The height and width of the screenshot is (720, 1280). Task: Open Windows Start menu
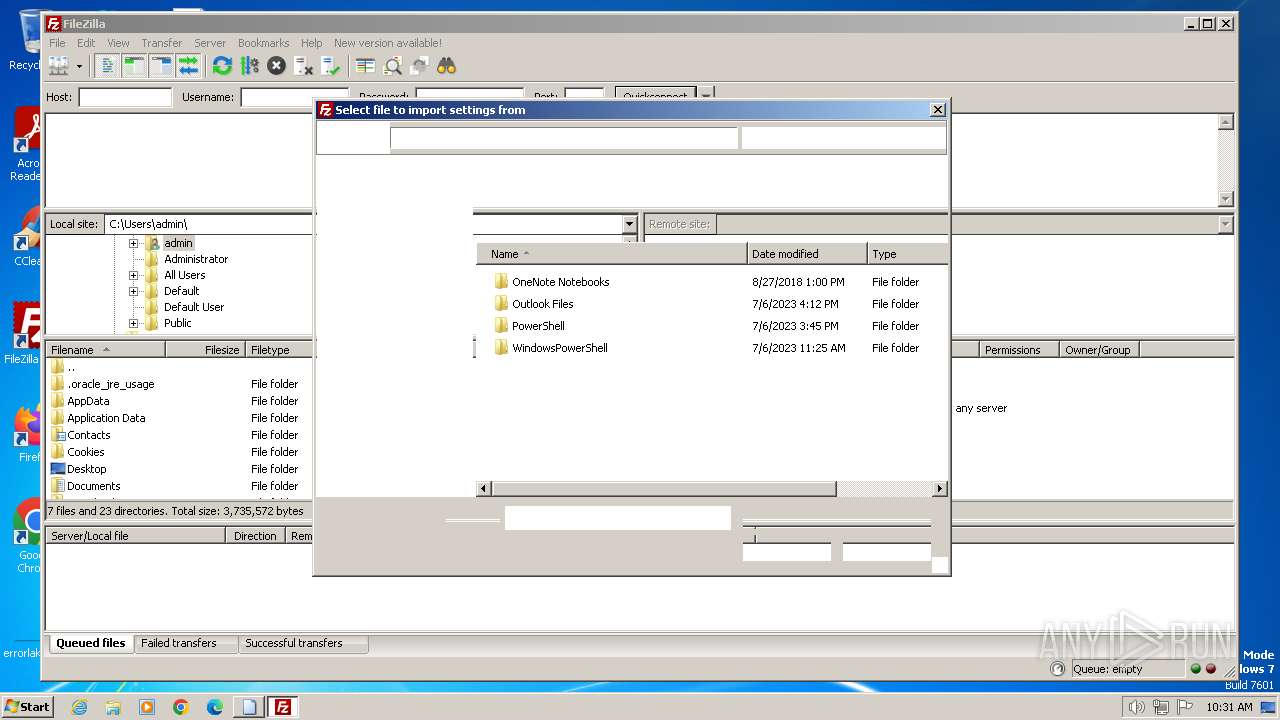click(28, 707)
